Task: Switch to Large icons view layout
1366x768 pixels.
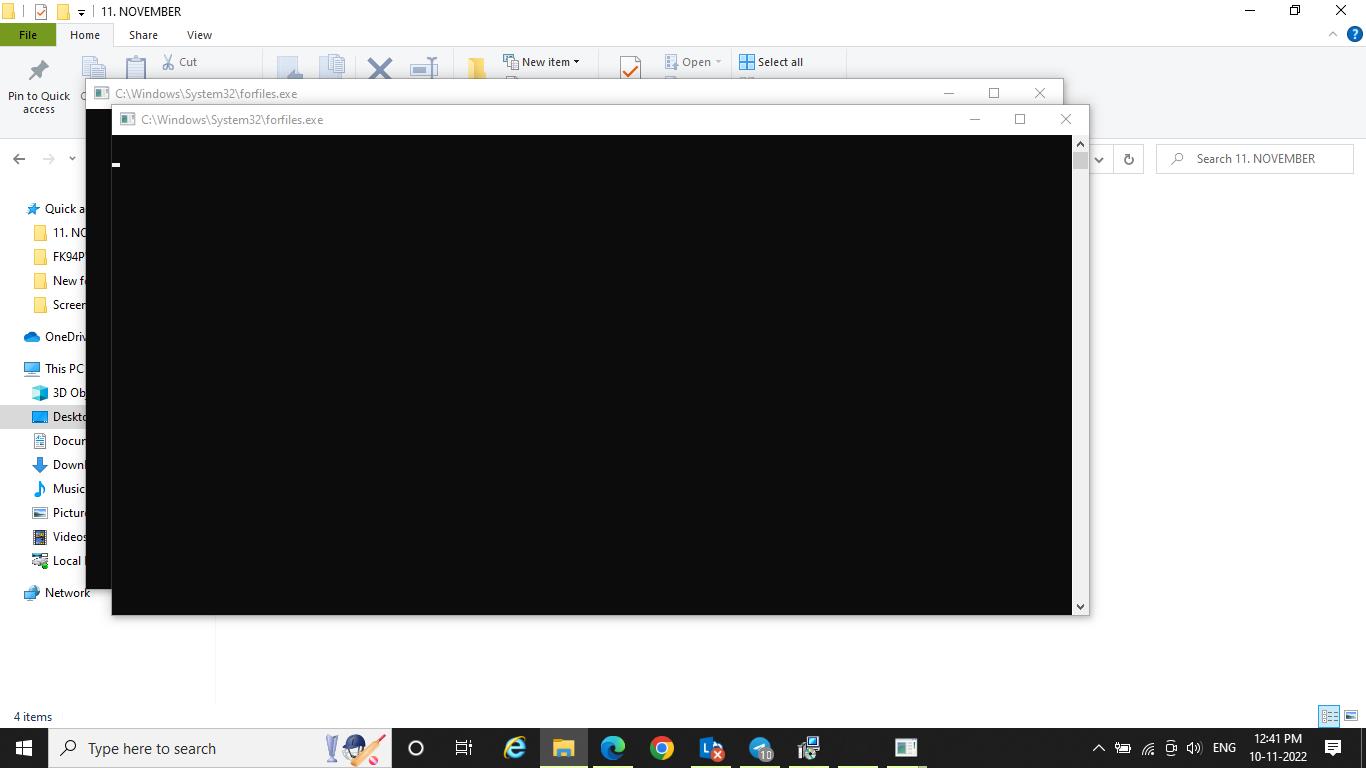Action: click(x=1350, y=716)
